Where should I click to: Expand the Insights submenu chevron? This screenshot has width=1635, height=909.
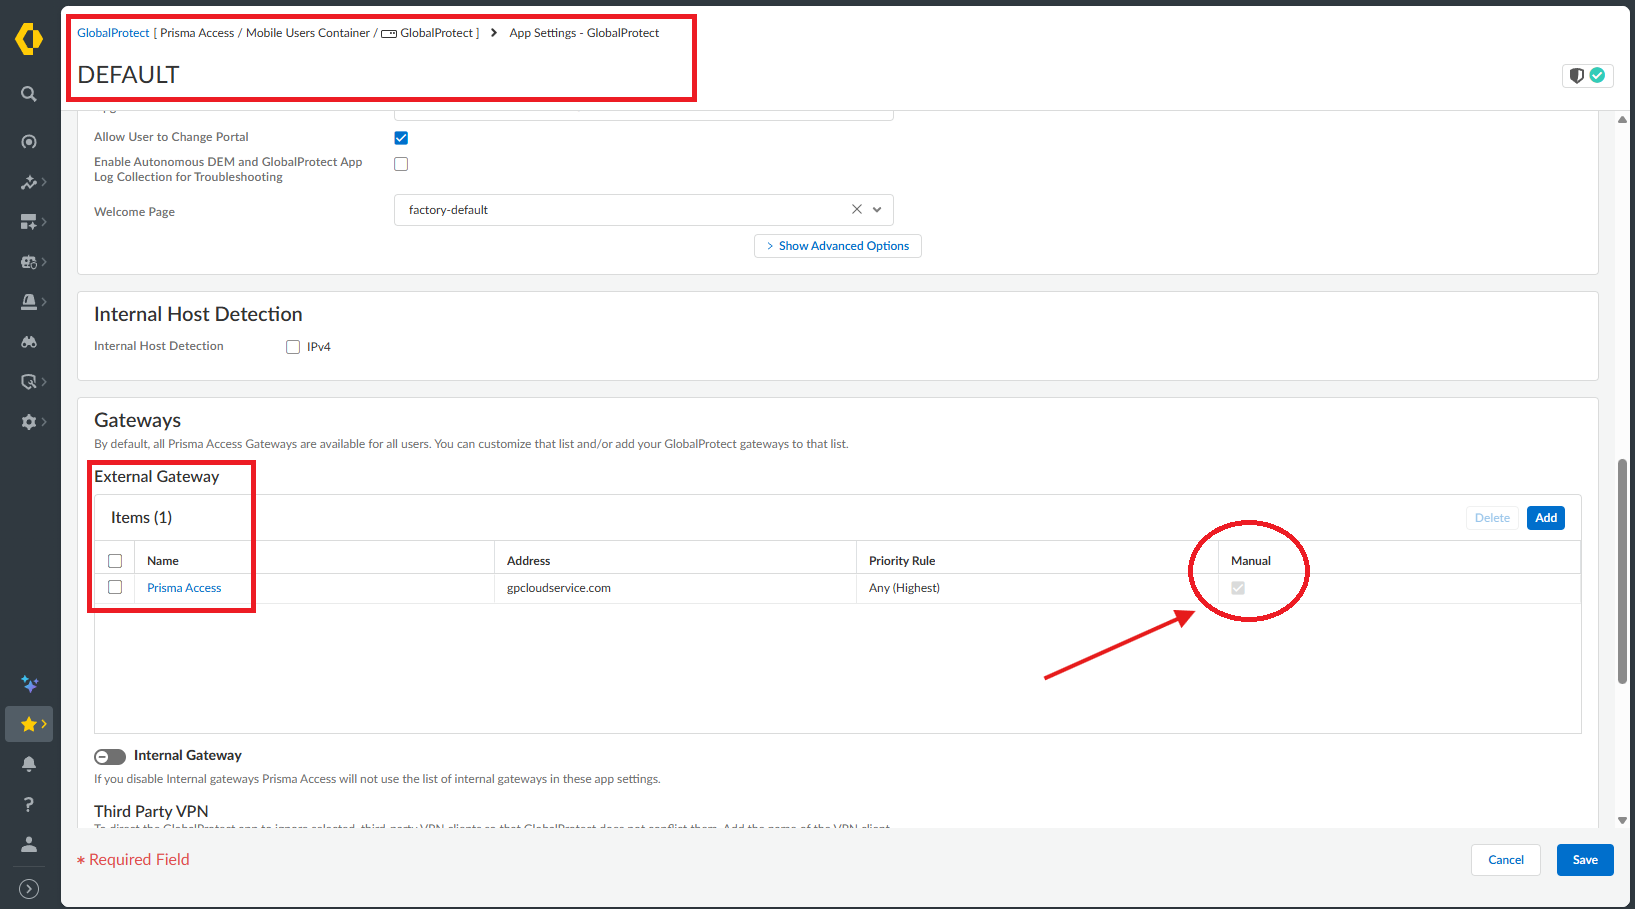coord(44,182)
